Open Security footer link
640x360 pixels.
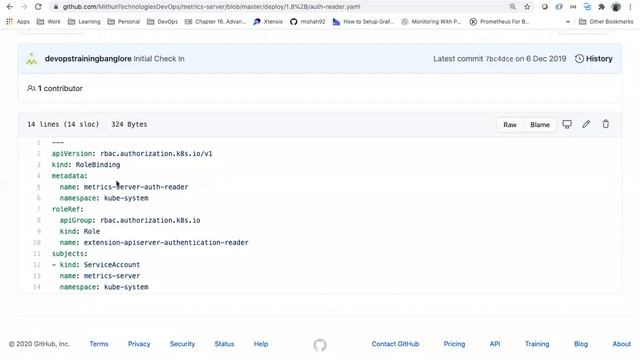tap(182, 344)
